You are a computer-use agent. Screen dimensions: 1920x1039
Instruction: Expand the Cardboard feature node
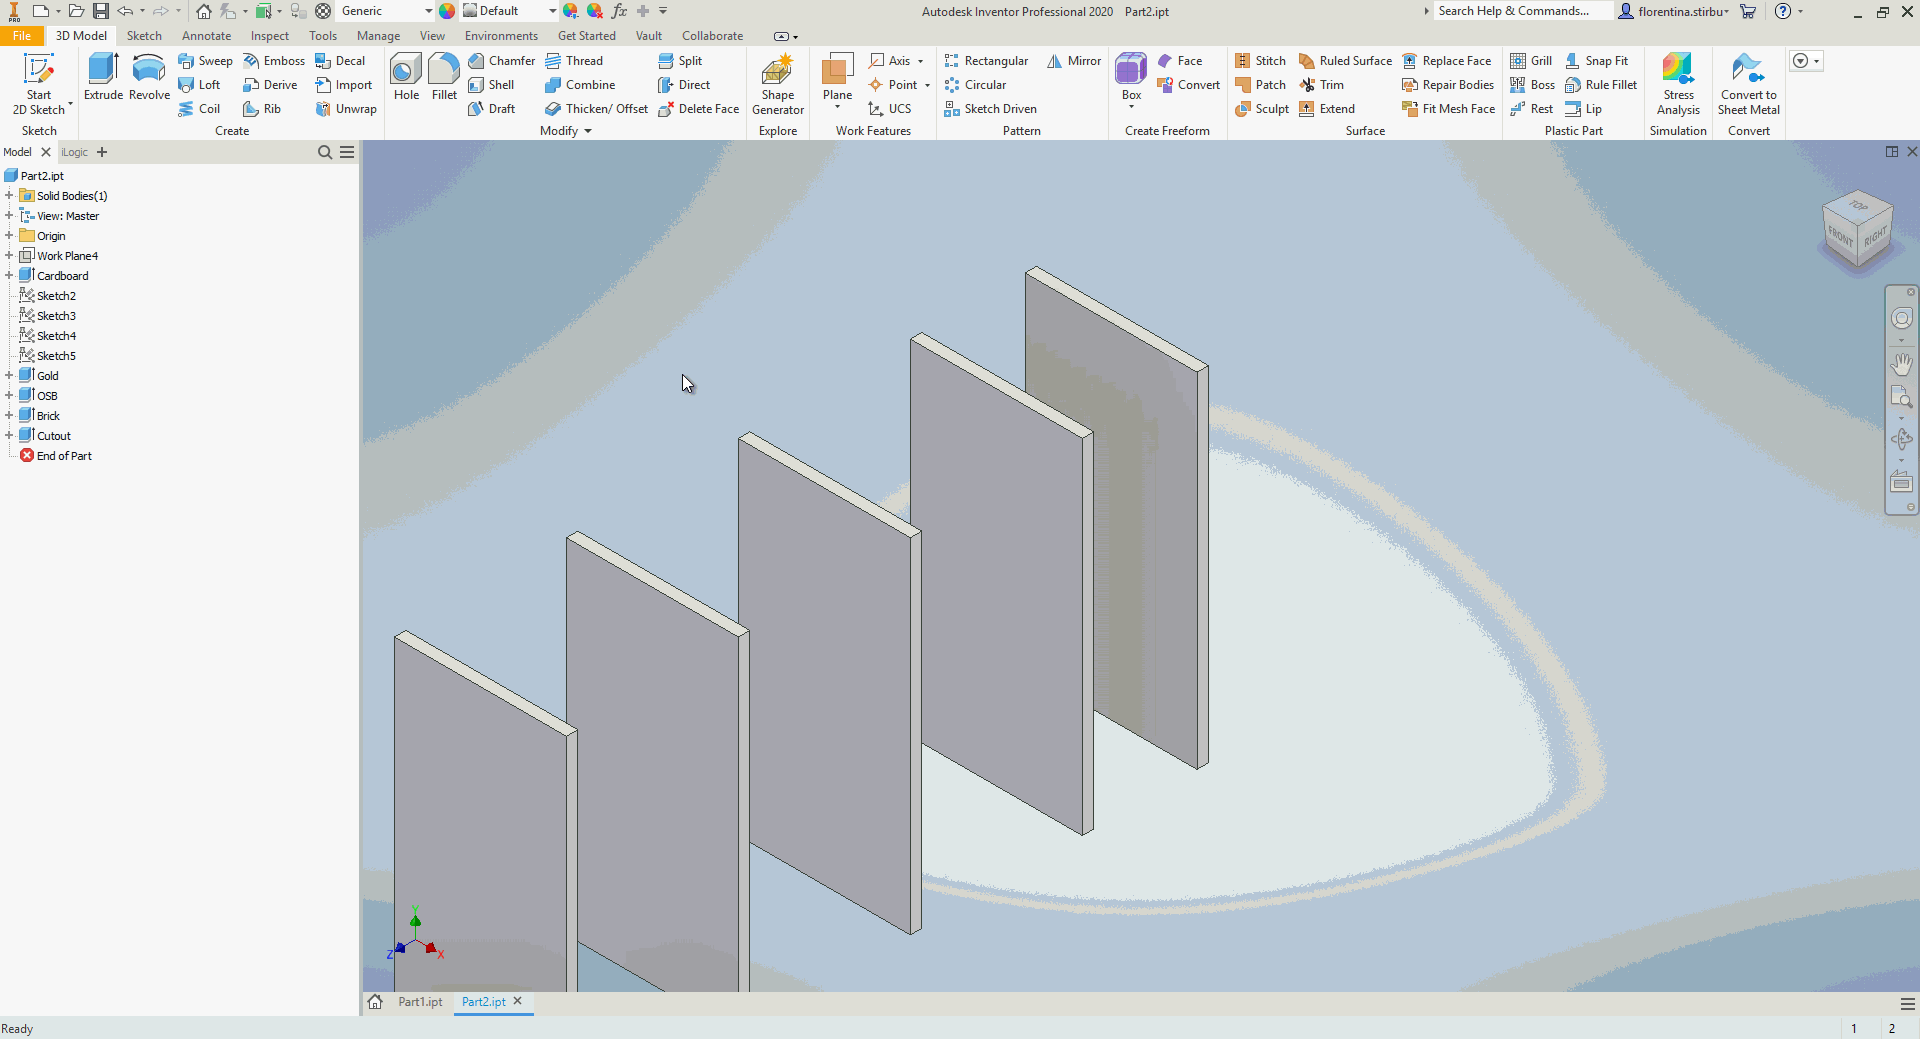[9, 276]
